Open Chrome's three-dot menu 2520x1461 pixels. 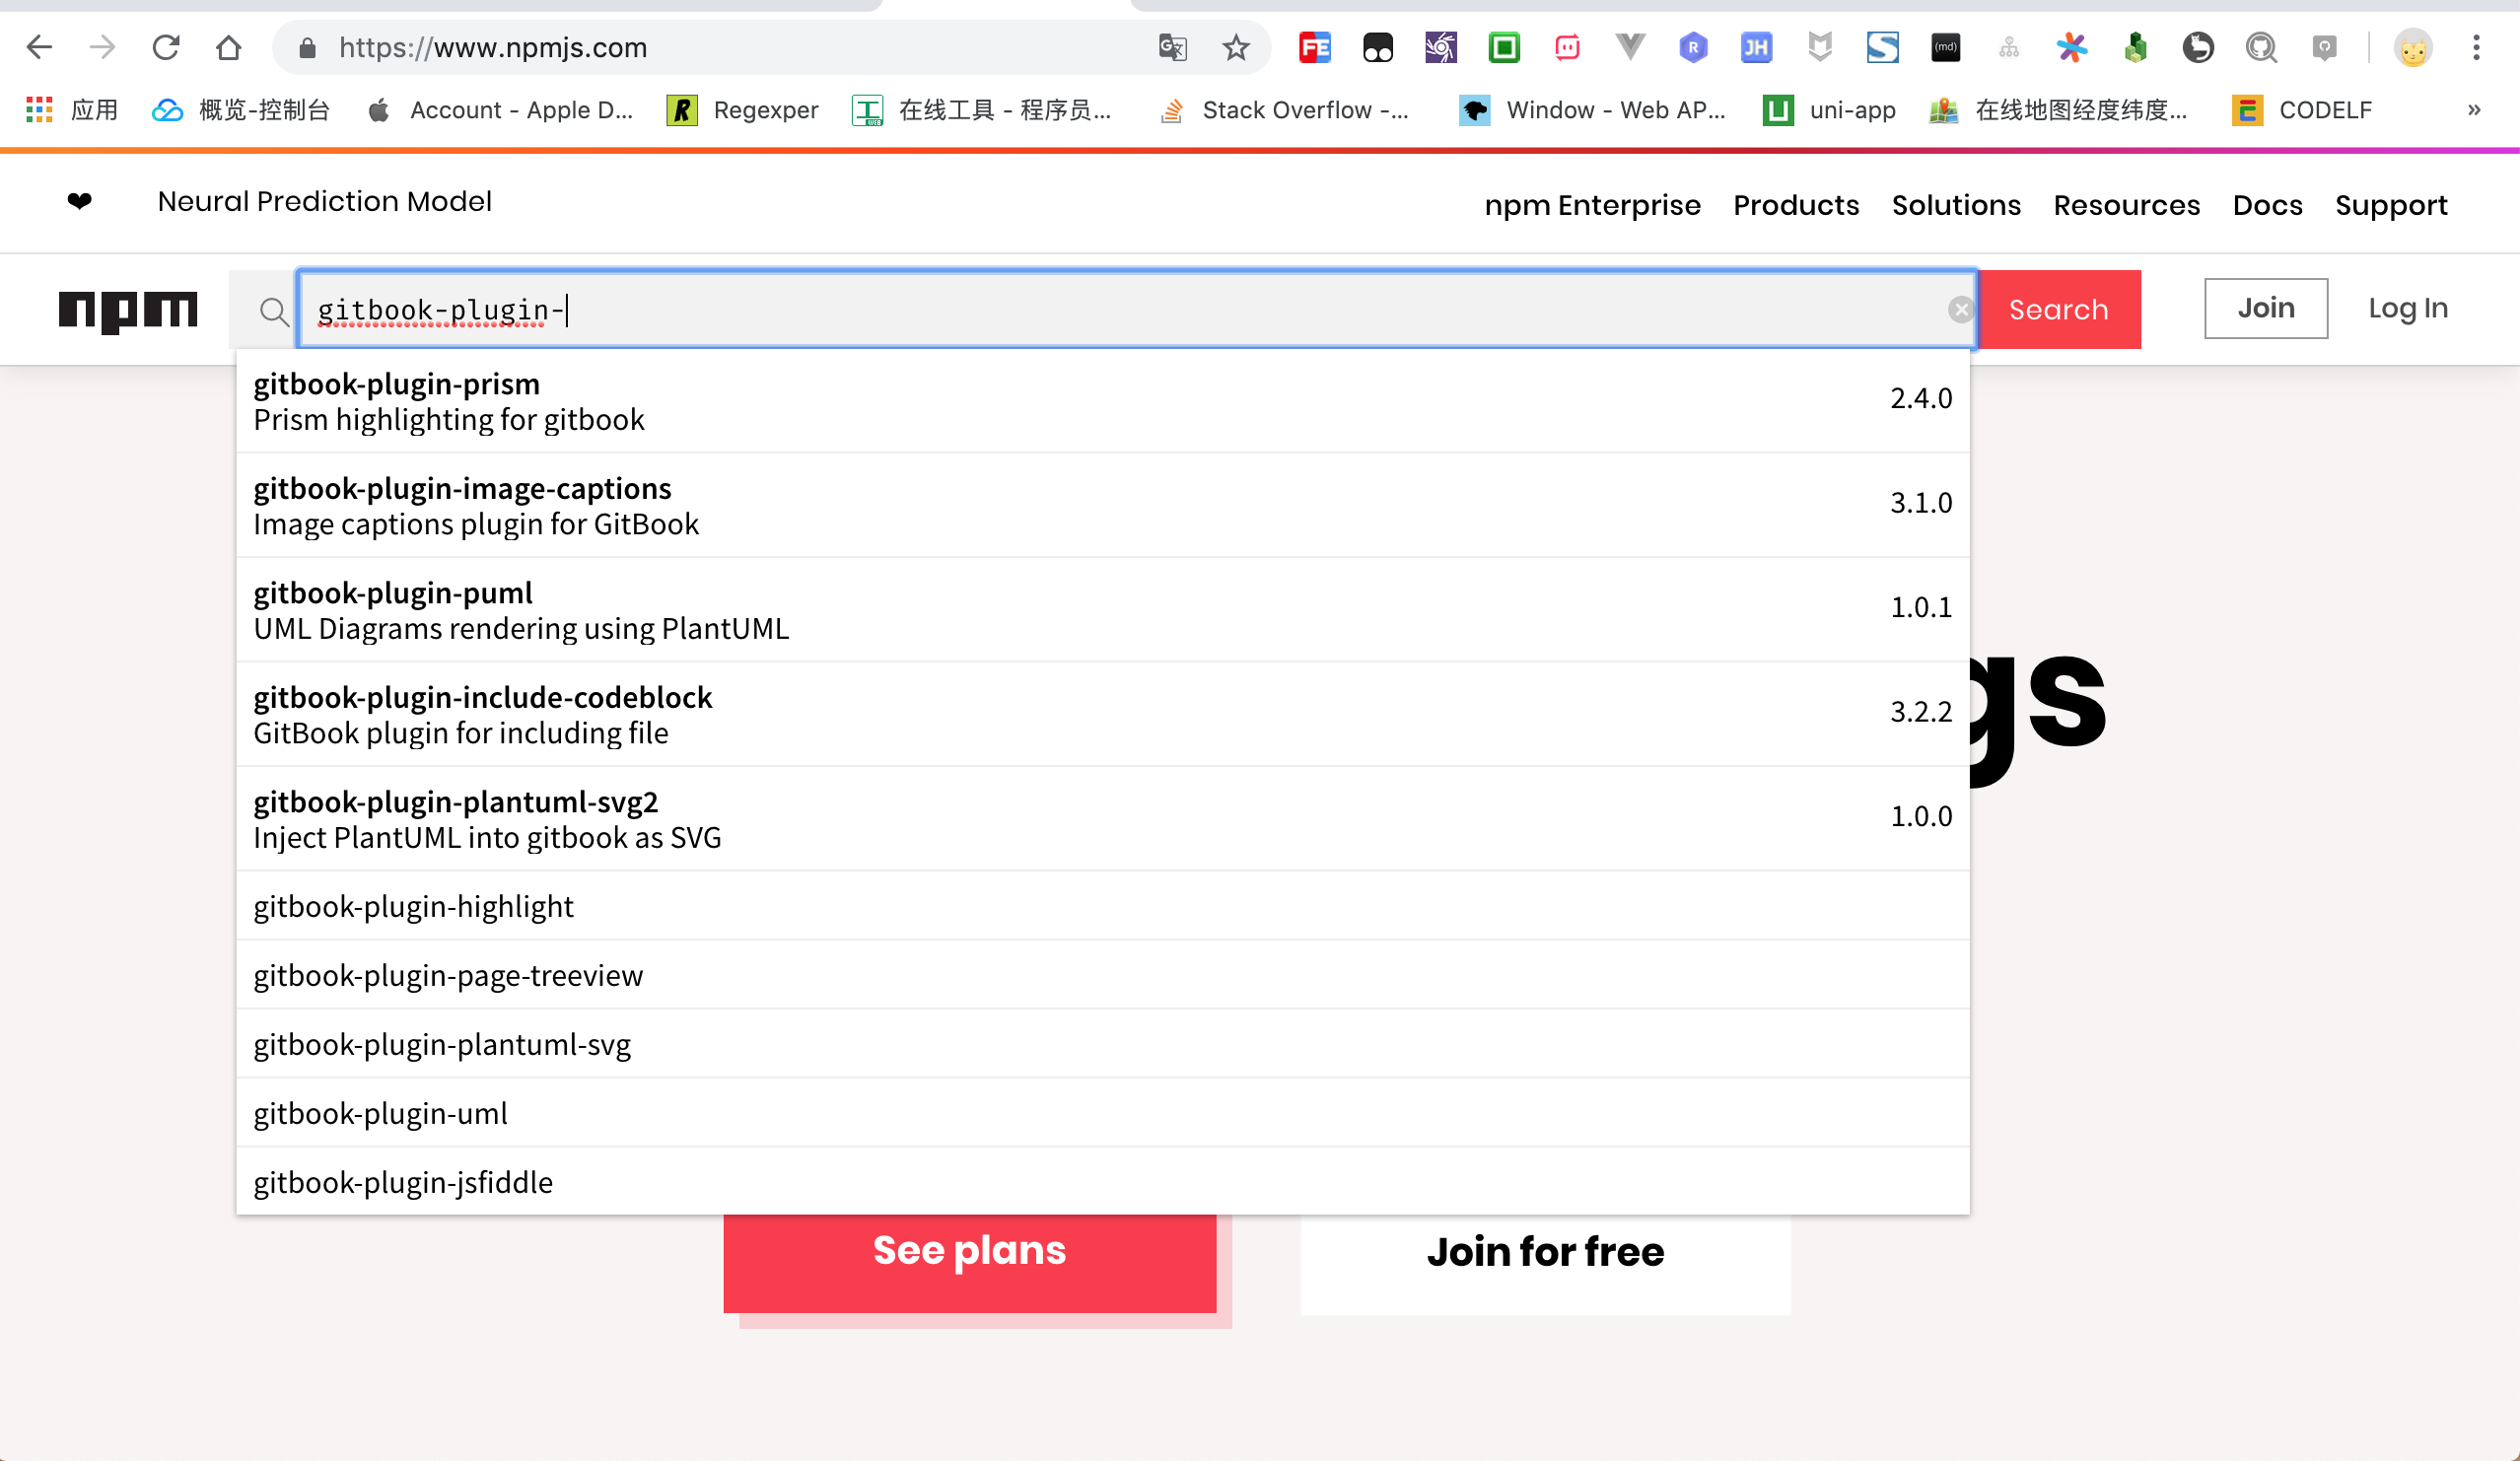pos(2477,47)
